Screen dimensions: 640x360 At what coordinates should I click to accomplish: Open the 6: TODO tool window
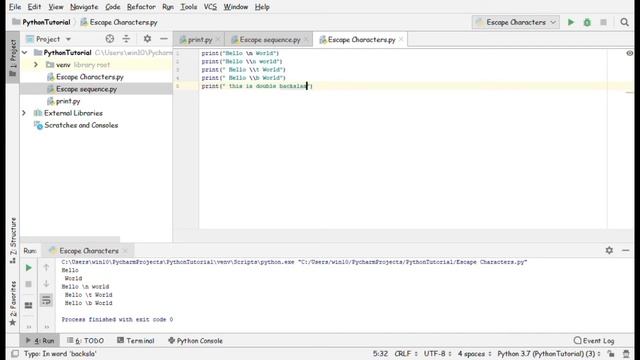pyautogui.click(x=85, y=340)
